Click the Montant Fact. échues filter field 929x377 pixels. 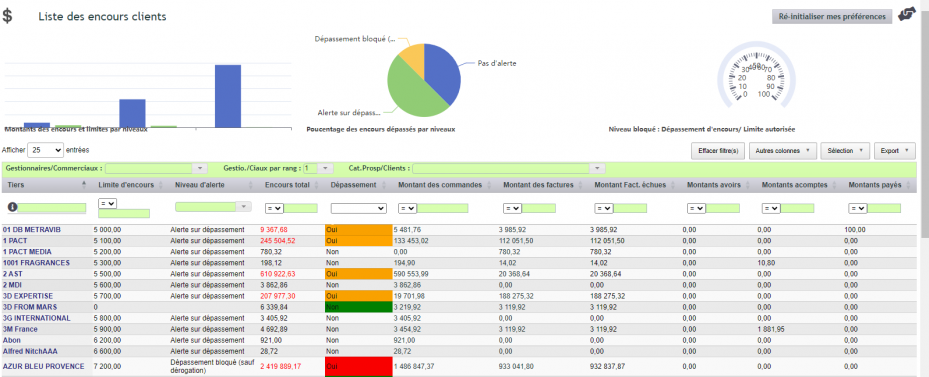pyautogui.click(x=630, y=209)
